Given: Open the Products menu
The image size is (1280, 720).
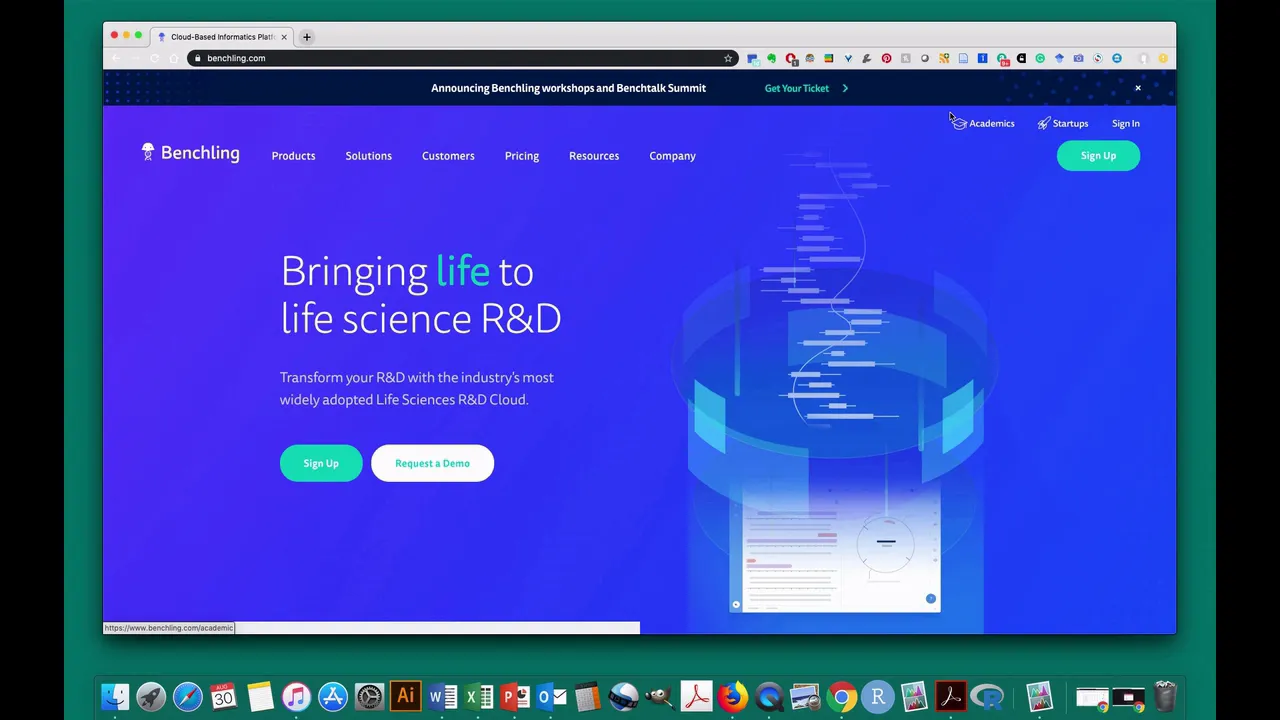Looking at the screenshot, I should (x=293, y=156).
